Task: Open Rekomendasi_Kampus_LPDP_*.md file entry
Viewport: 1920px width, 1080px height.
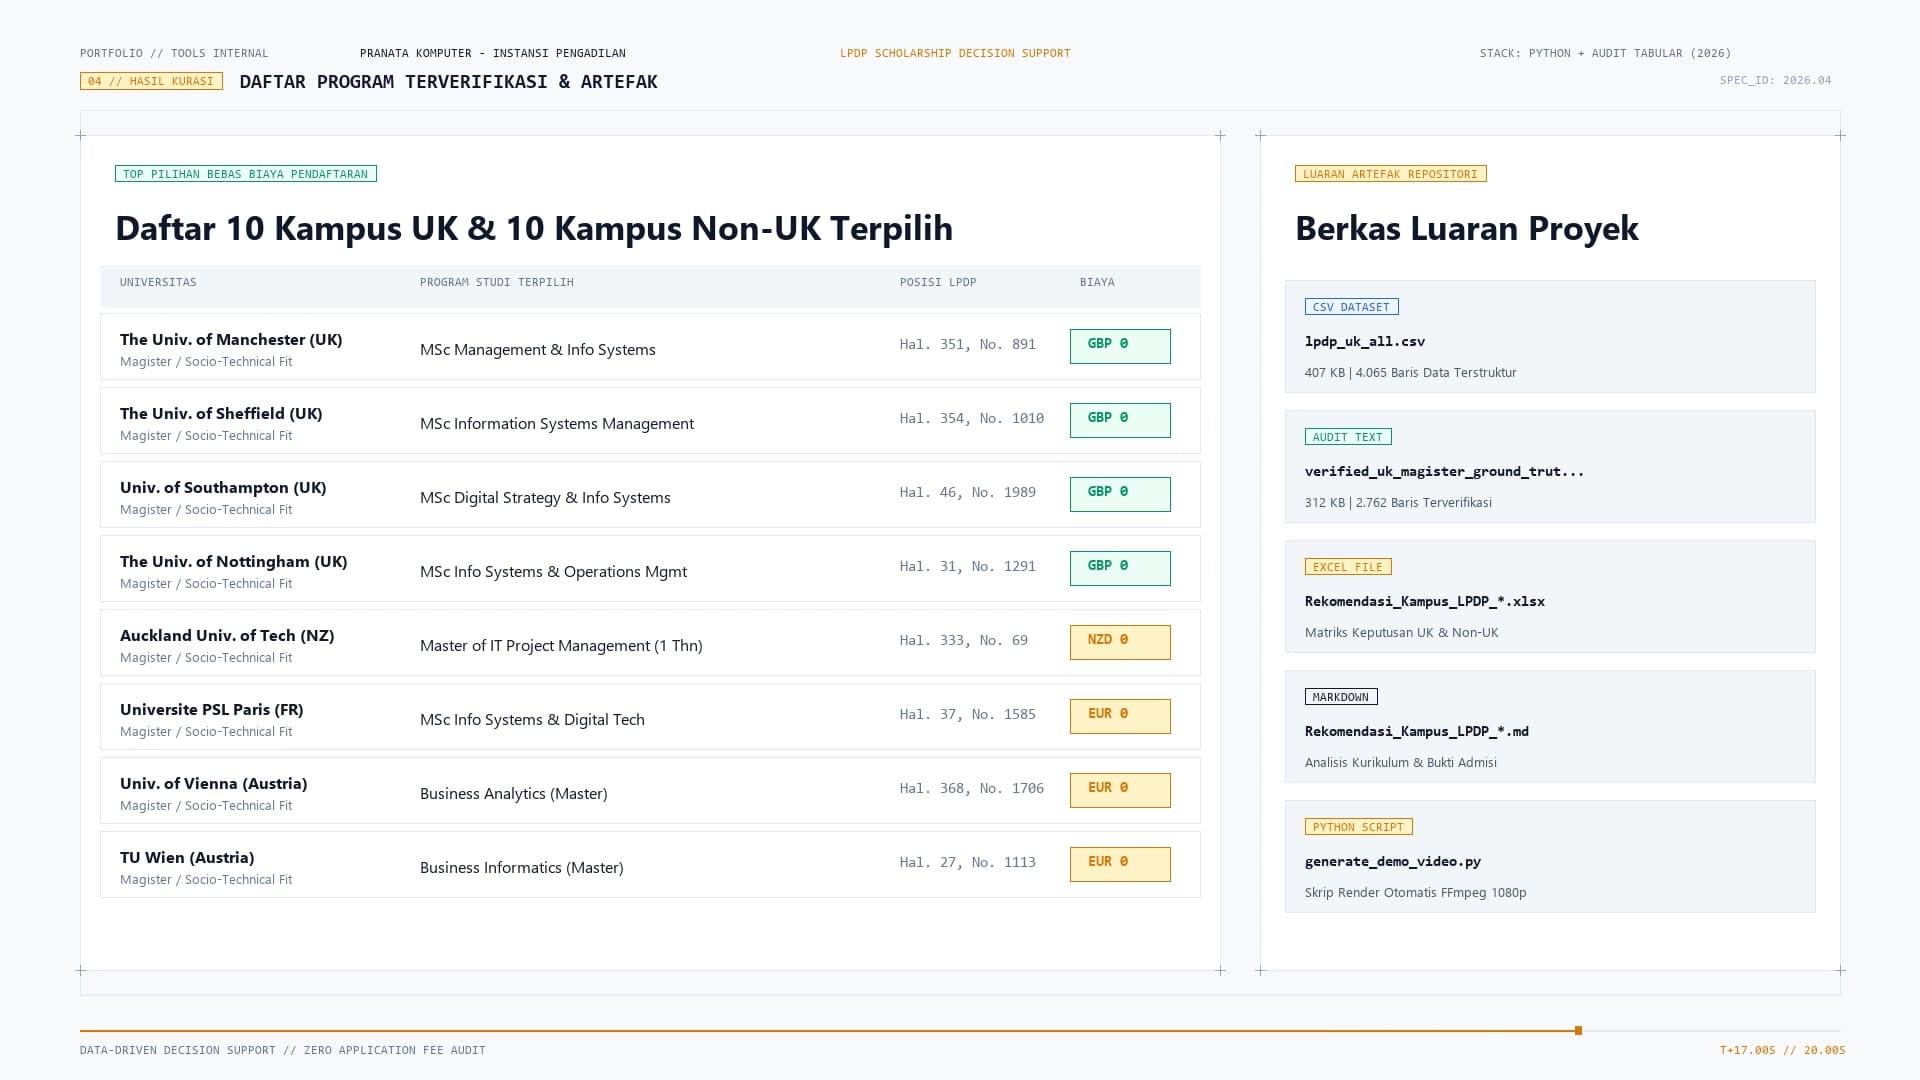Action: click(1550, 727)
